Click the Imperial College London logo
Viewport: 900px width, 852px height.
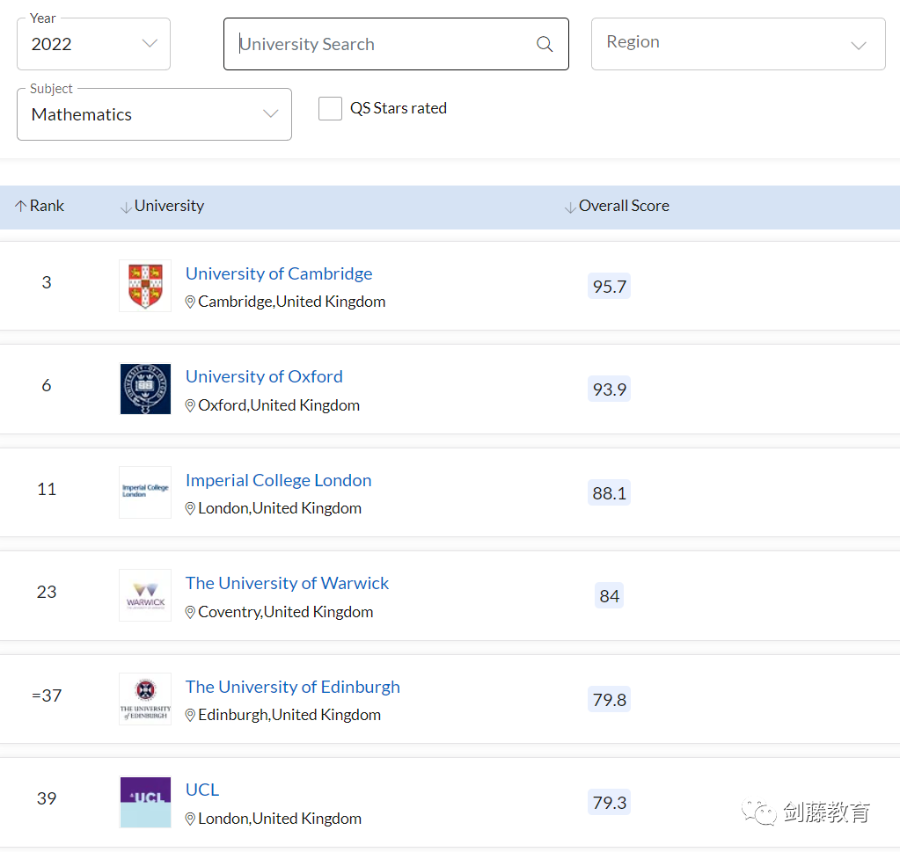(145, 492)
